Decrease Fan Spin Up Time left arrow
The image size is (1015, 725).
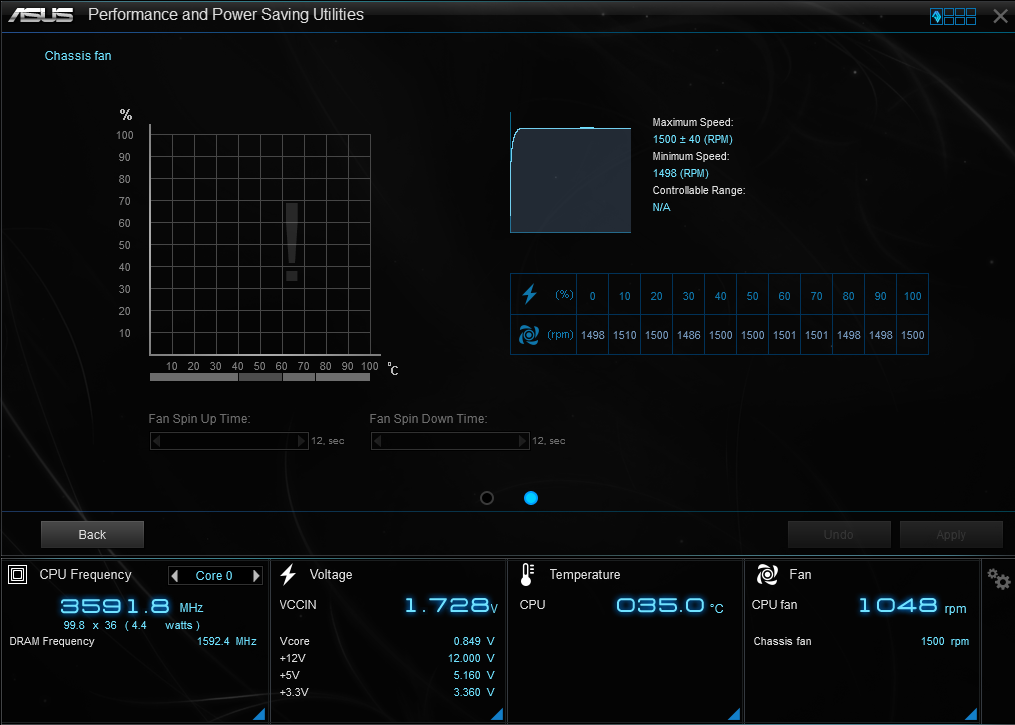[x=156, y=441]
